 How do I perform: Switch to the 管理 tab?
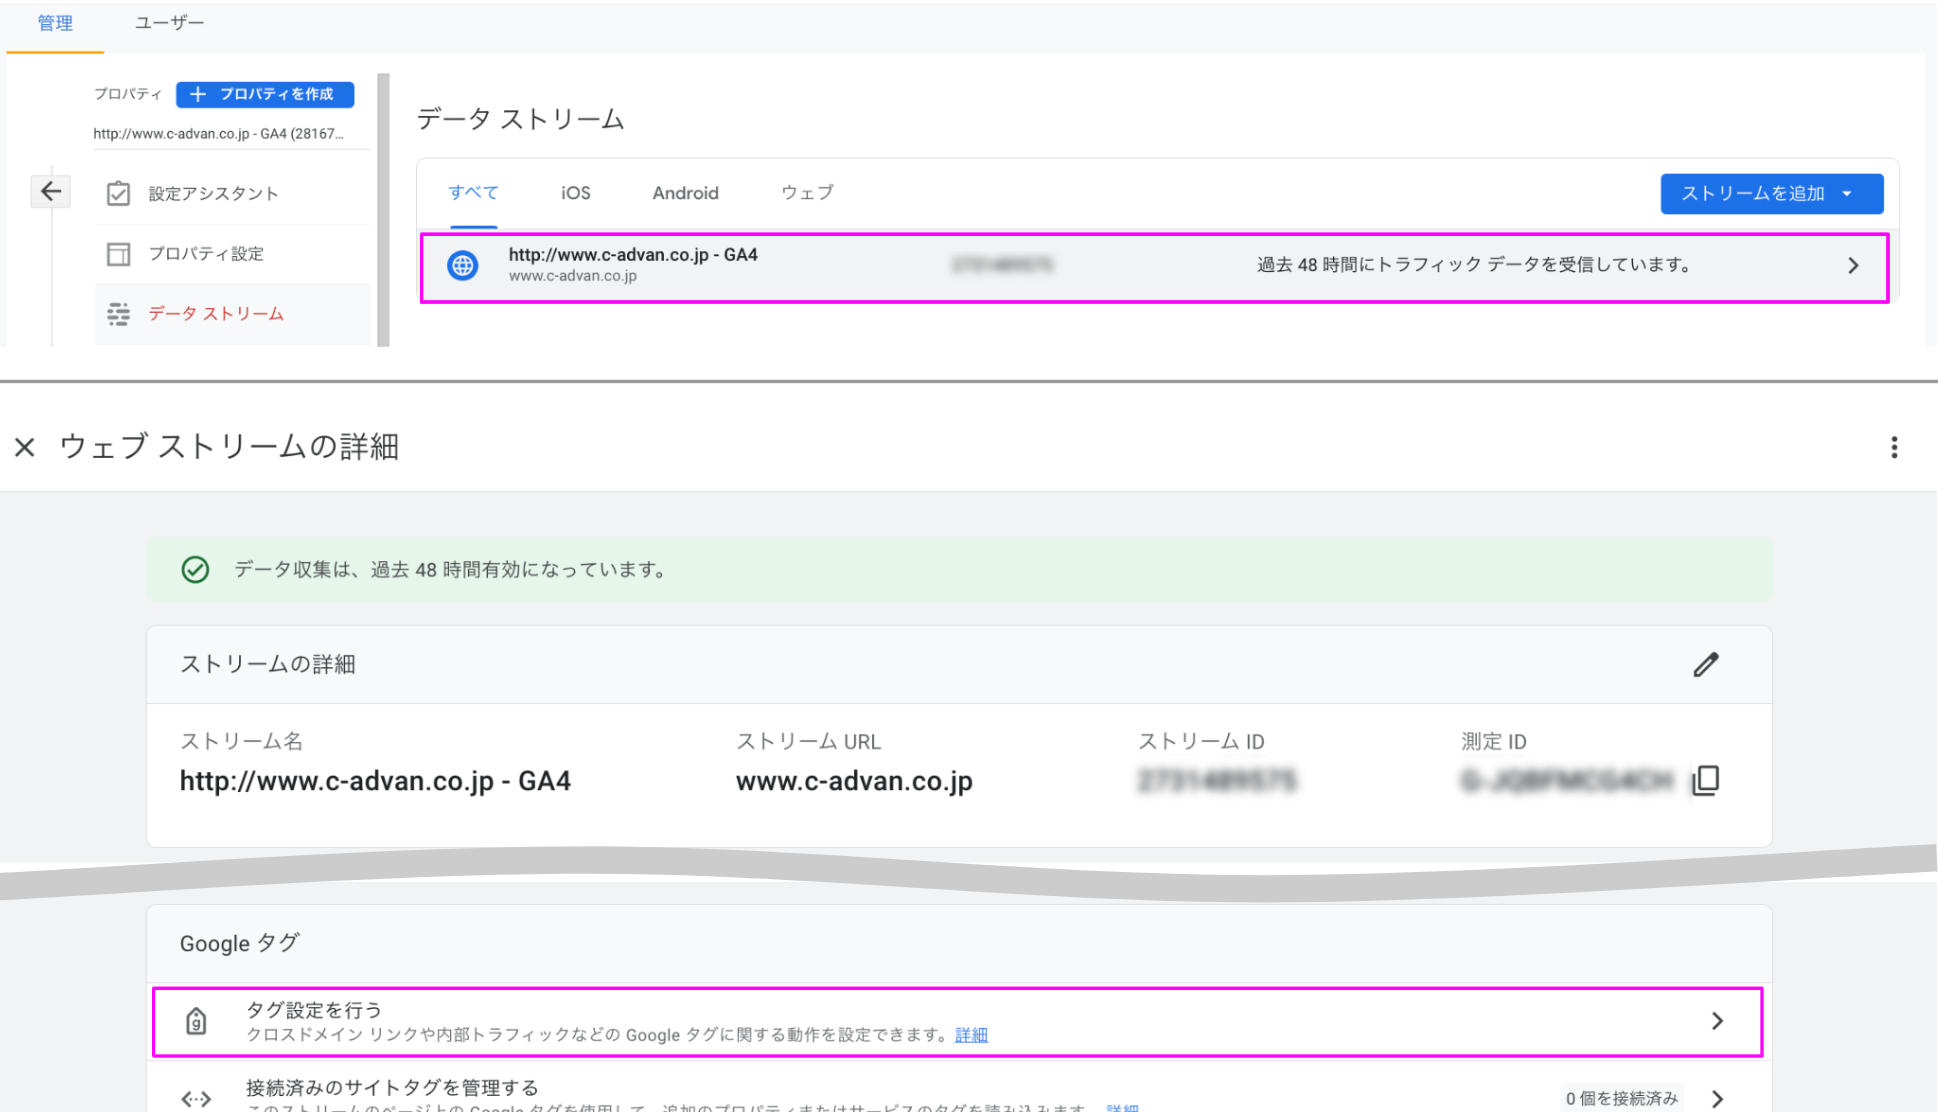(55, 23)
